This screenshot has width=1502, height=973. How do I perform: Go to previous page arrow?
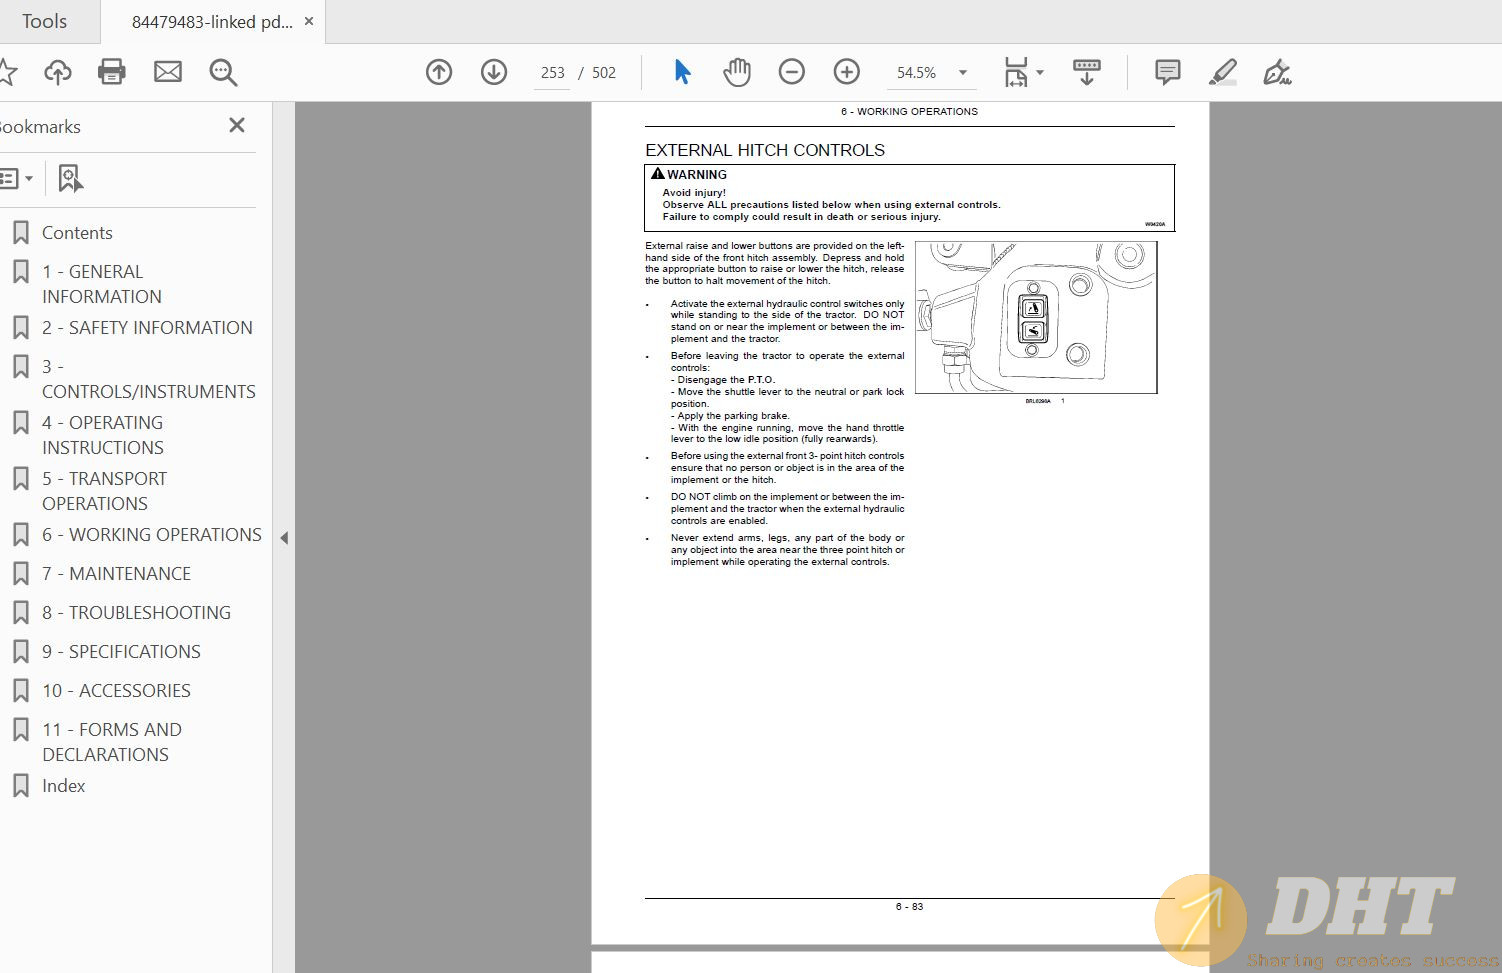439,72
